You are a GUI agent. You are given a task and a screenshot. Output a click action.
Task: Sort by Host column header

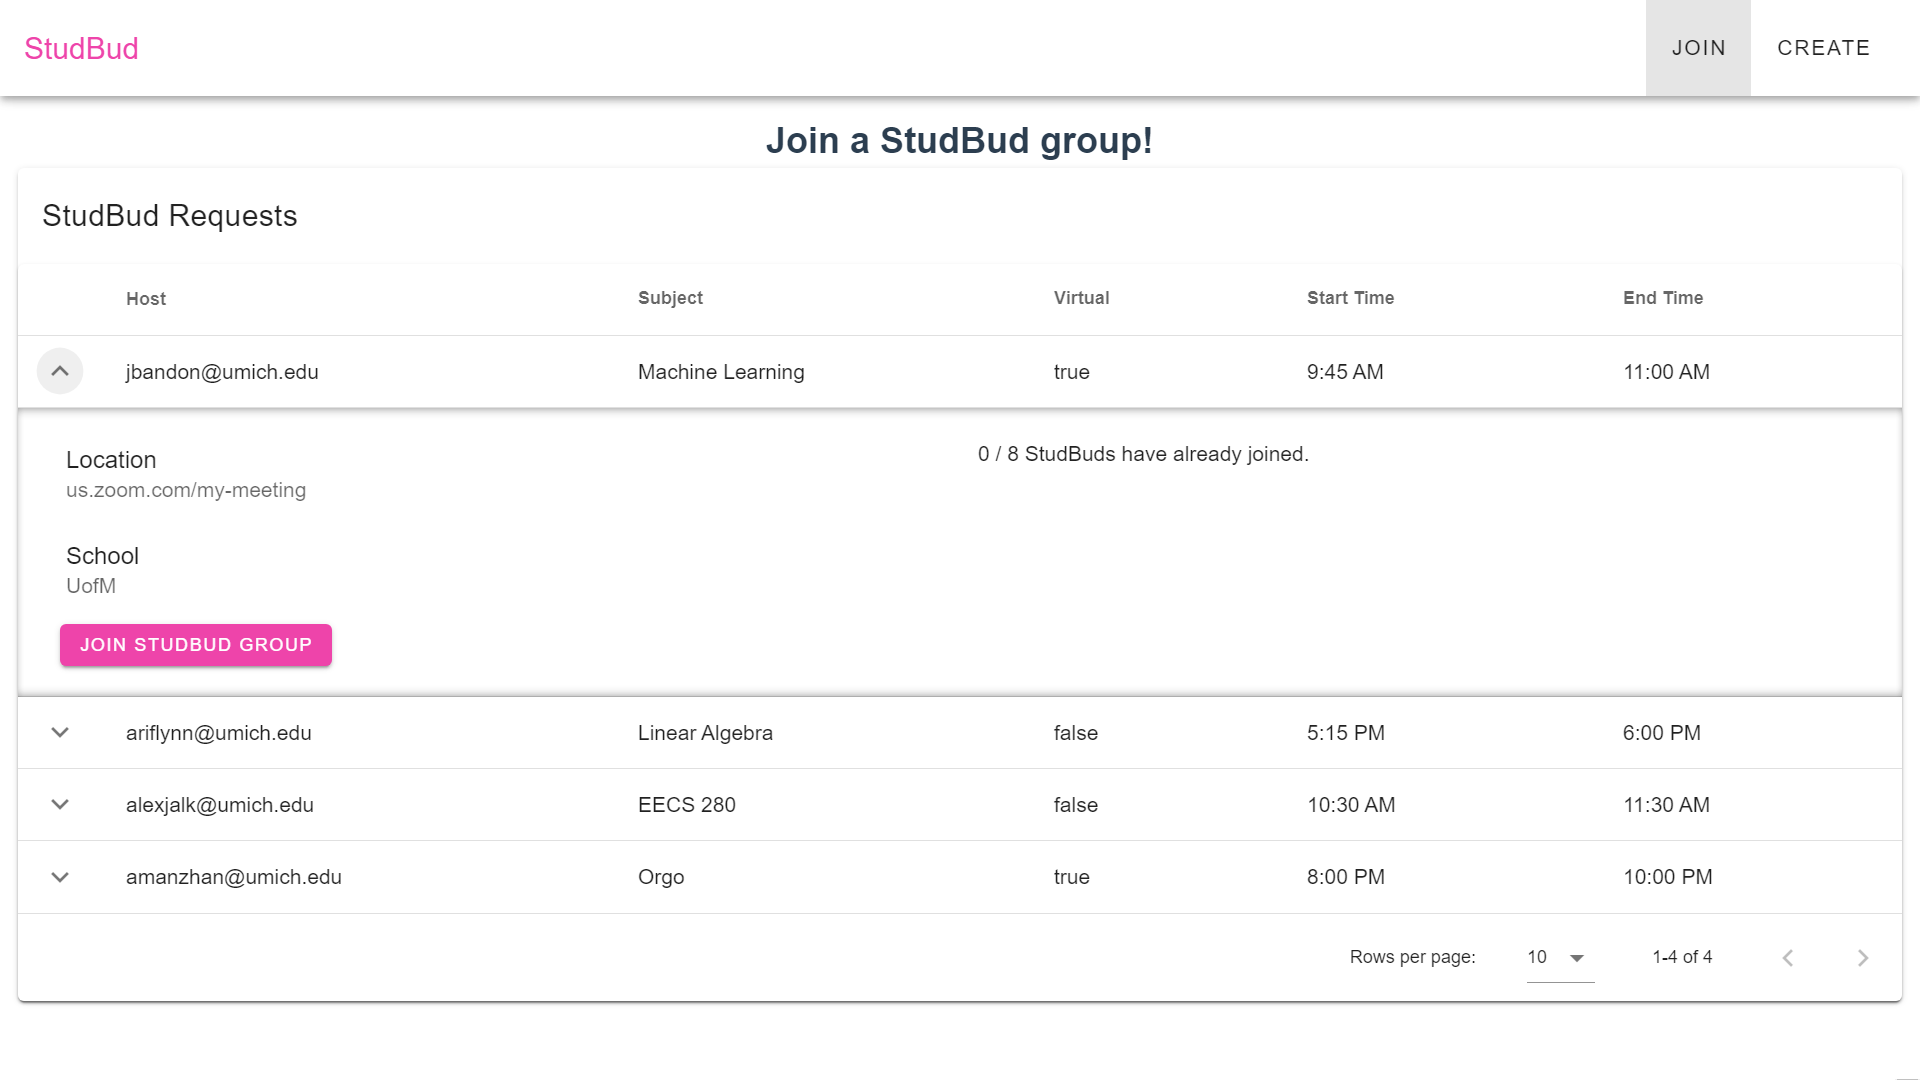[x=146, y=299]
